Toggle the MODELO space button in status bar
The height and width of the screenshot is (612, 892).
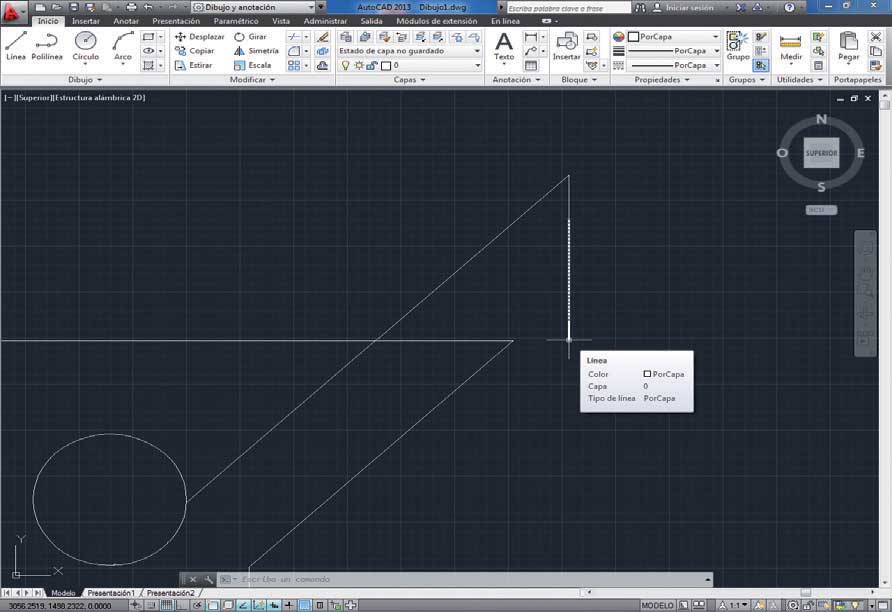(657, 605)
